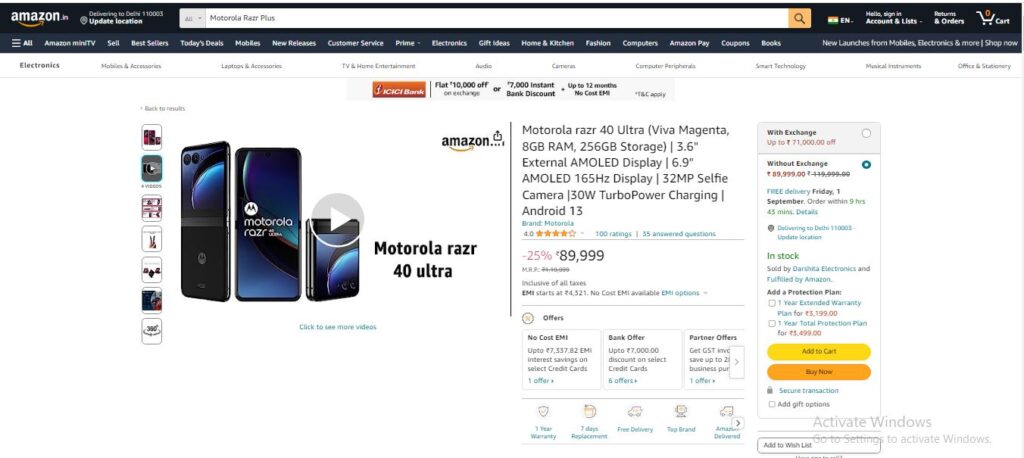The height and width of the screenshot is (458, 1024).
Task: Open the All search category dropdown
Action: (x=193, y=18)
